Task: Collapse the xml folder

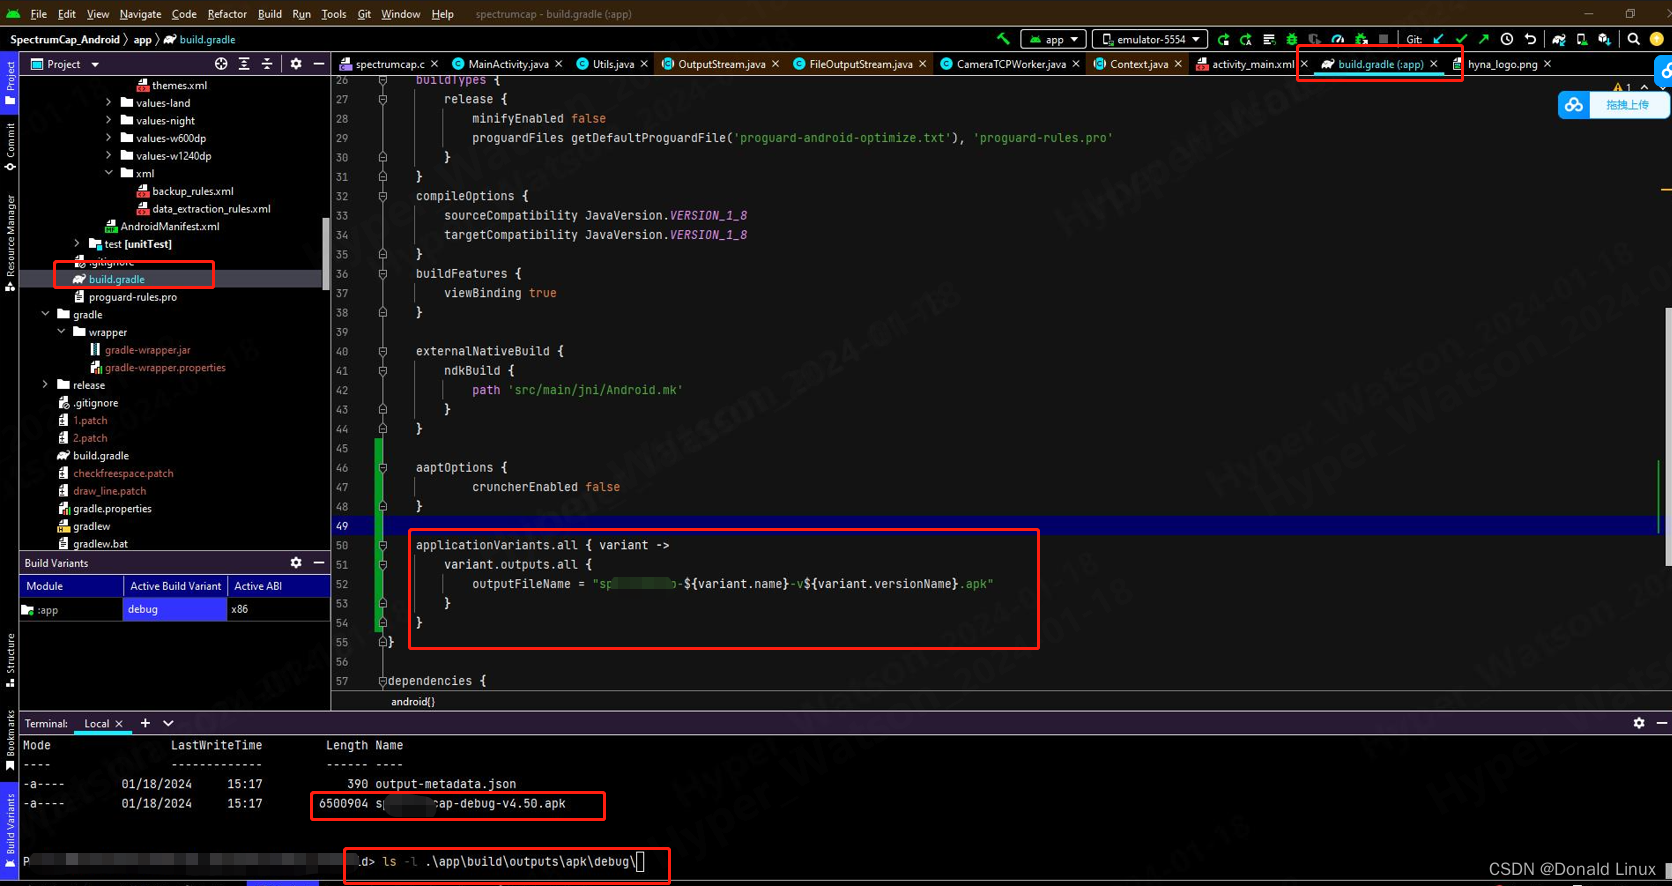Action: [109, 173]
